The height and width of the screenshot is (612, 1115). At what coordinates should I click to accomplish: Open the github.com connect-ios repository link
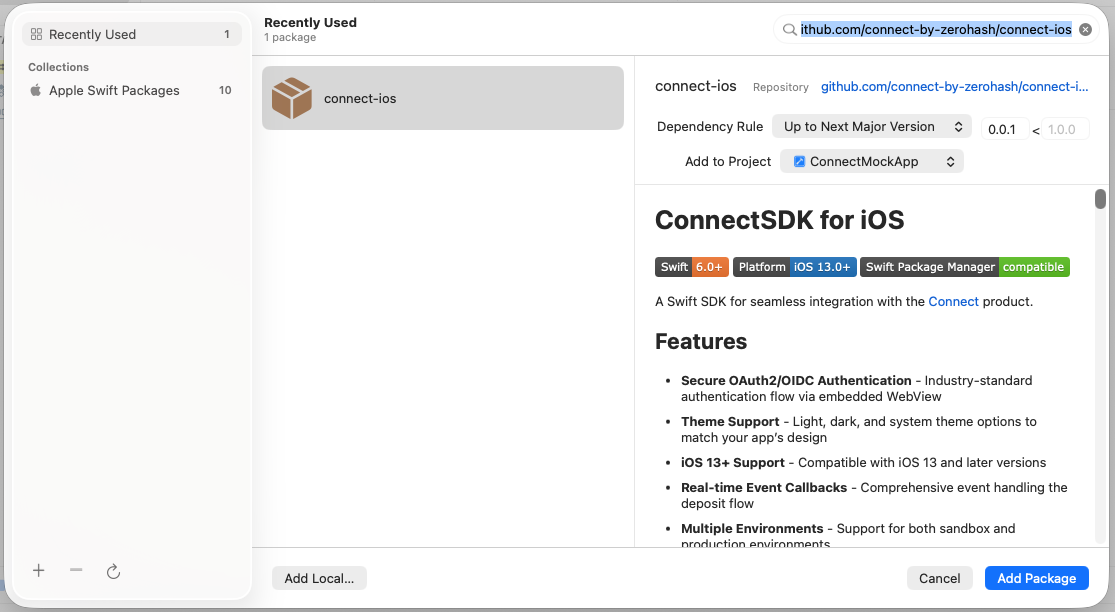954,87
